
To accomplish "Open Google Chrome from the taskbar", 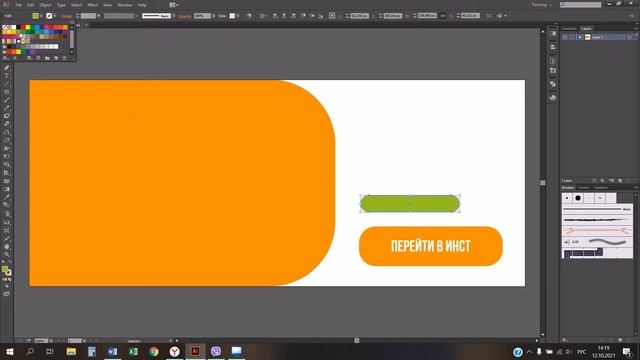I will tap(154, 351).
